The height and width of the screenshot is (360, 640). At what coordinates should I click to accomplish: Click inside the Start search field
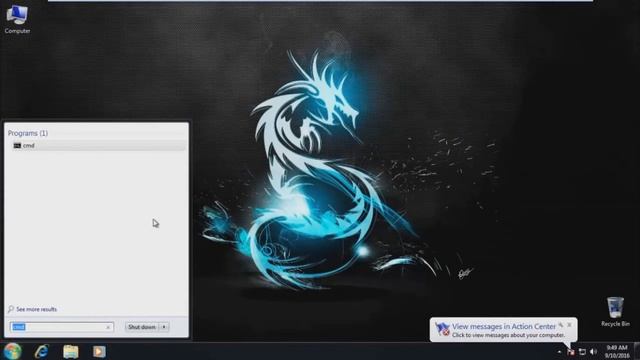click(x=61, y=327)
